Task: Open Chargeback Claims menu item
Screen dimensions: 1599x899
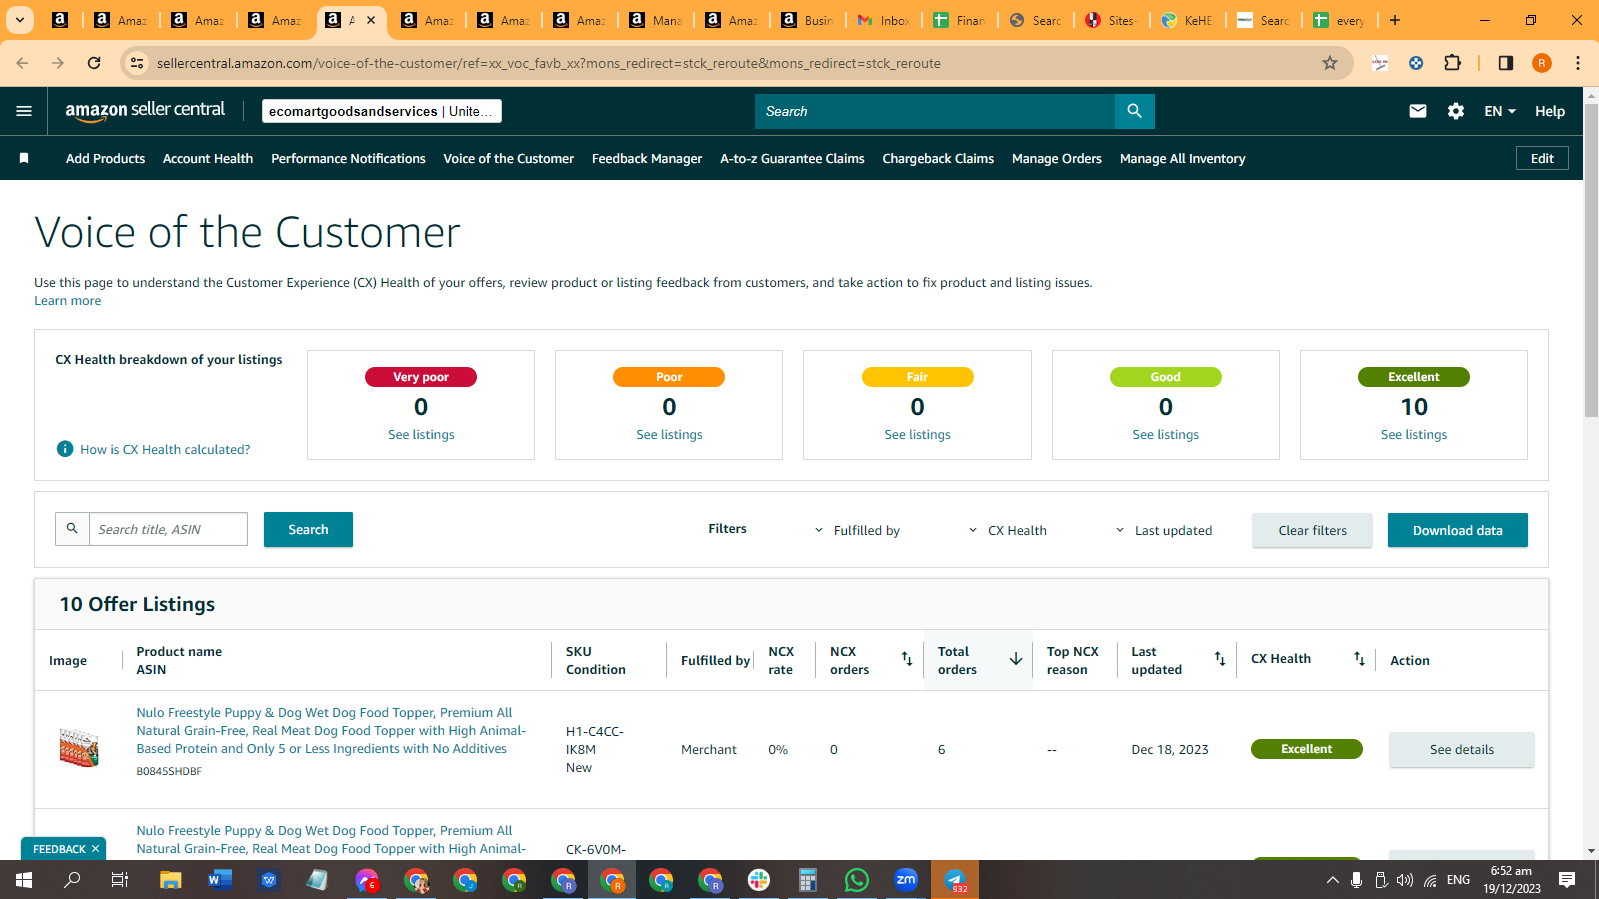Action: tap(938, 158)
